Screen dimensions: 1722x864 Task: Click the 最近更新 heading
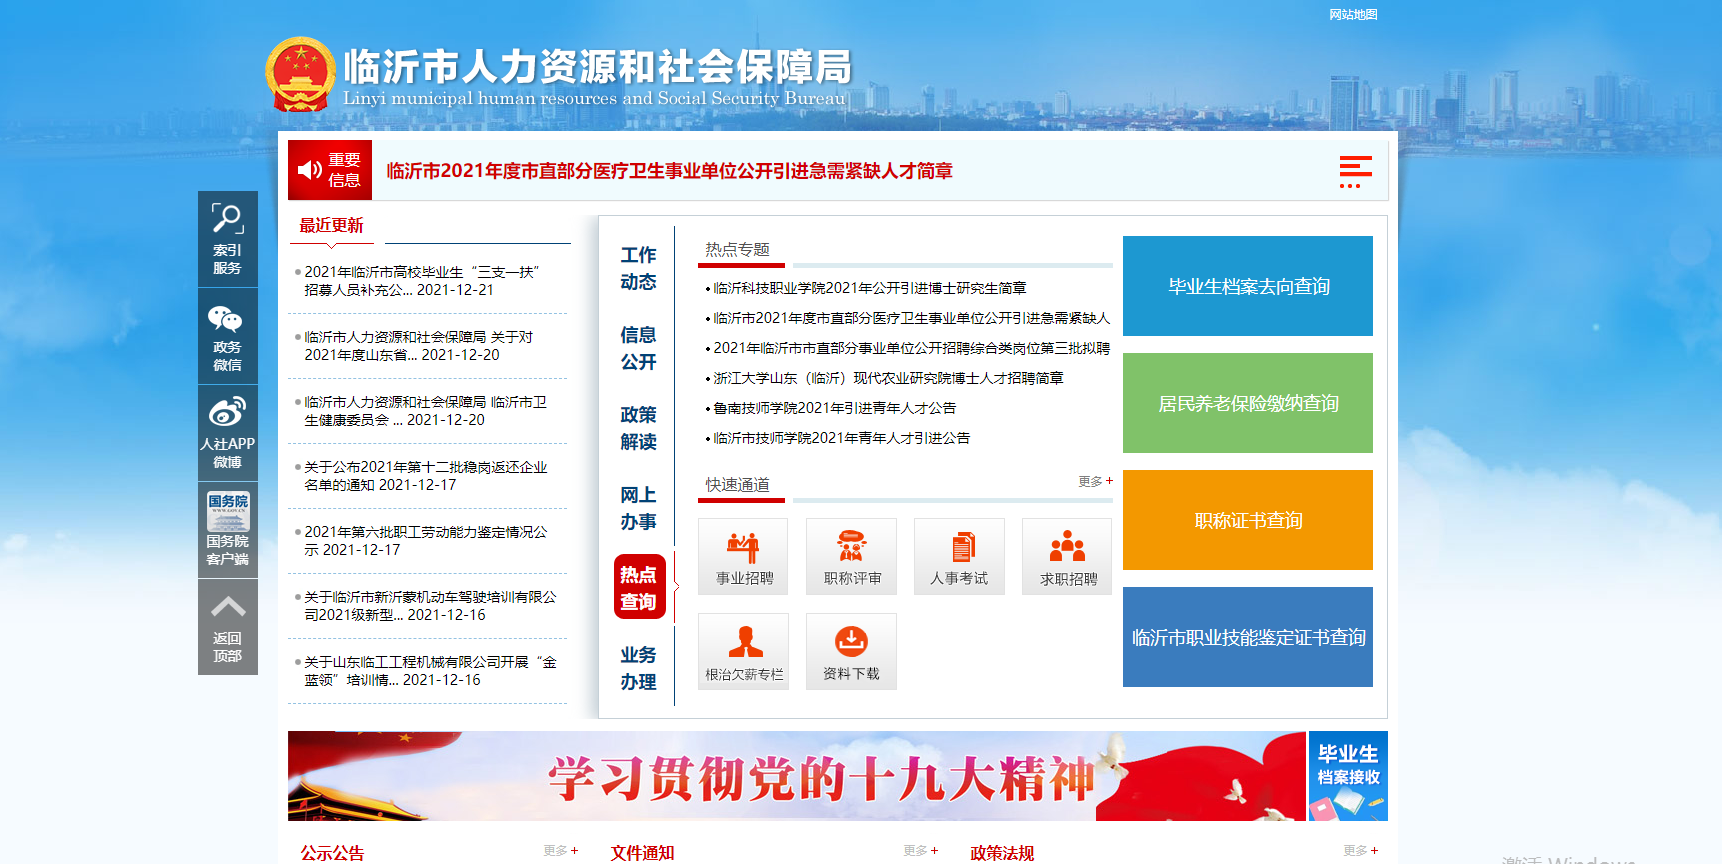click(x=331, y=225)
